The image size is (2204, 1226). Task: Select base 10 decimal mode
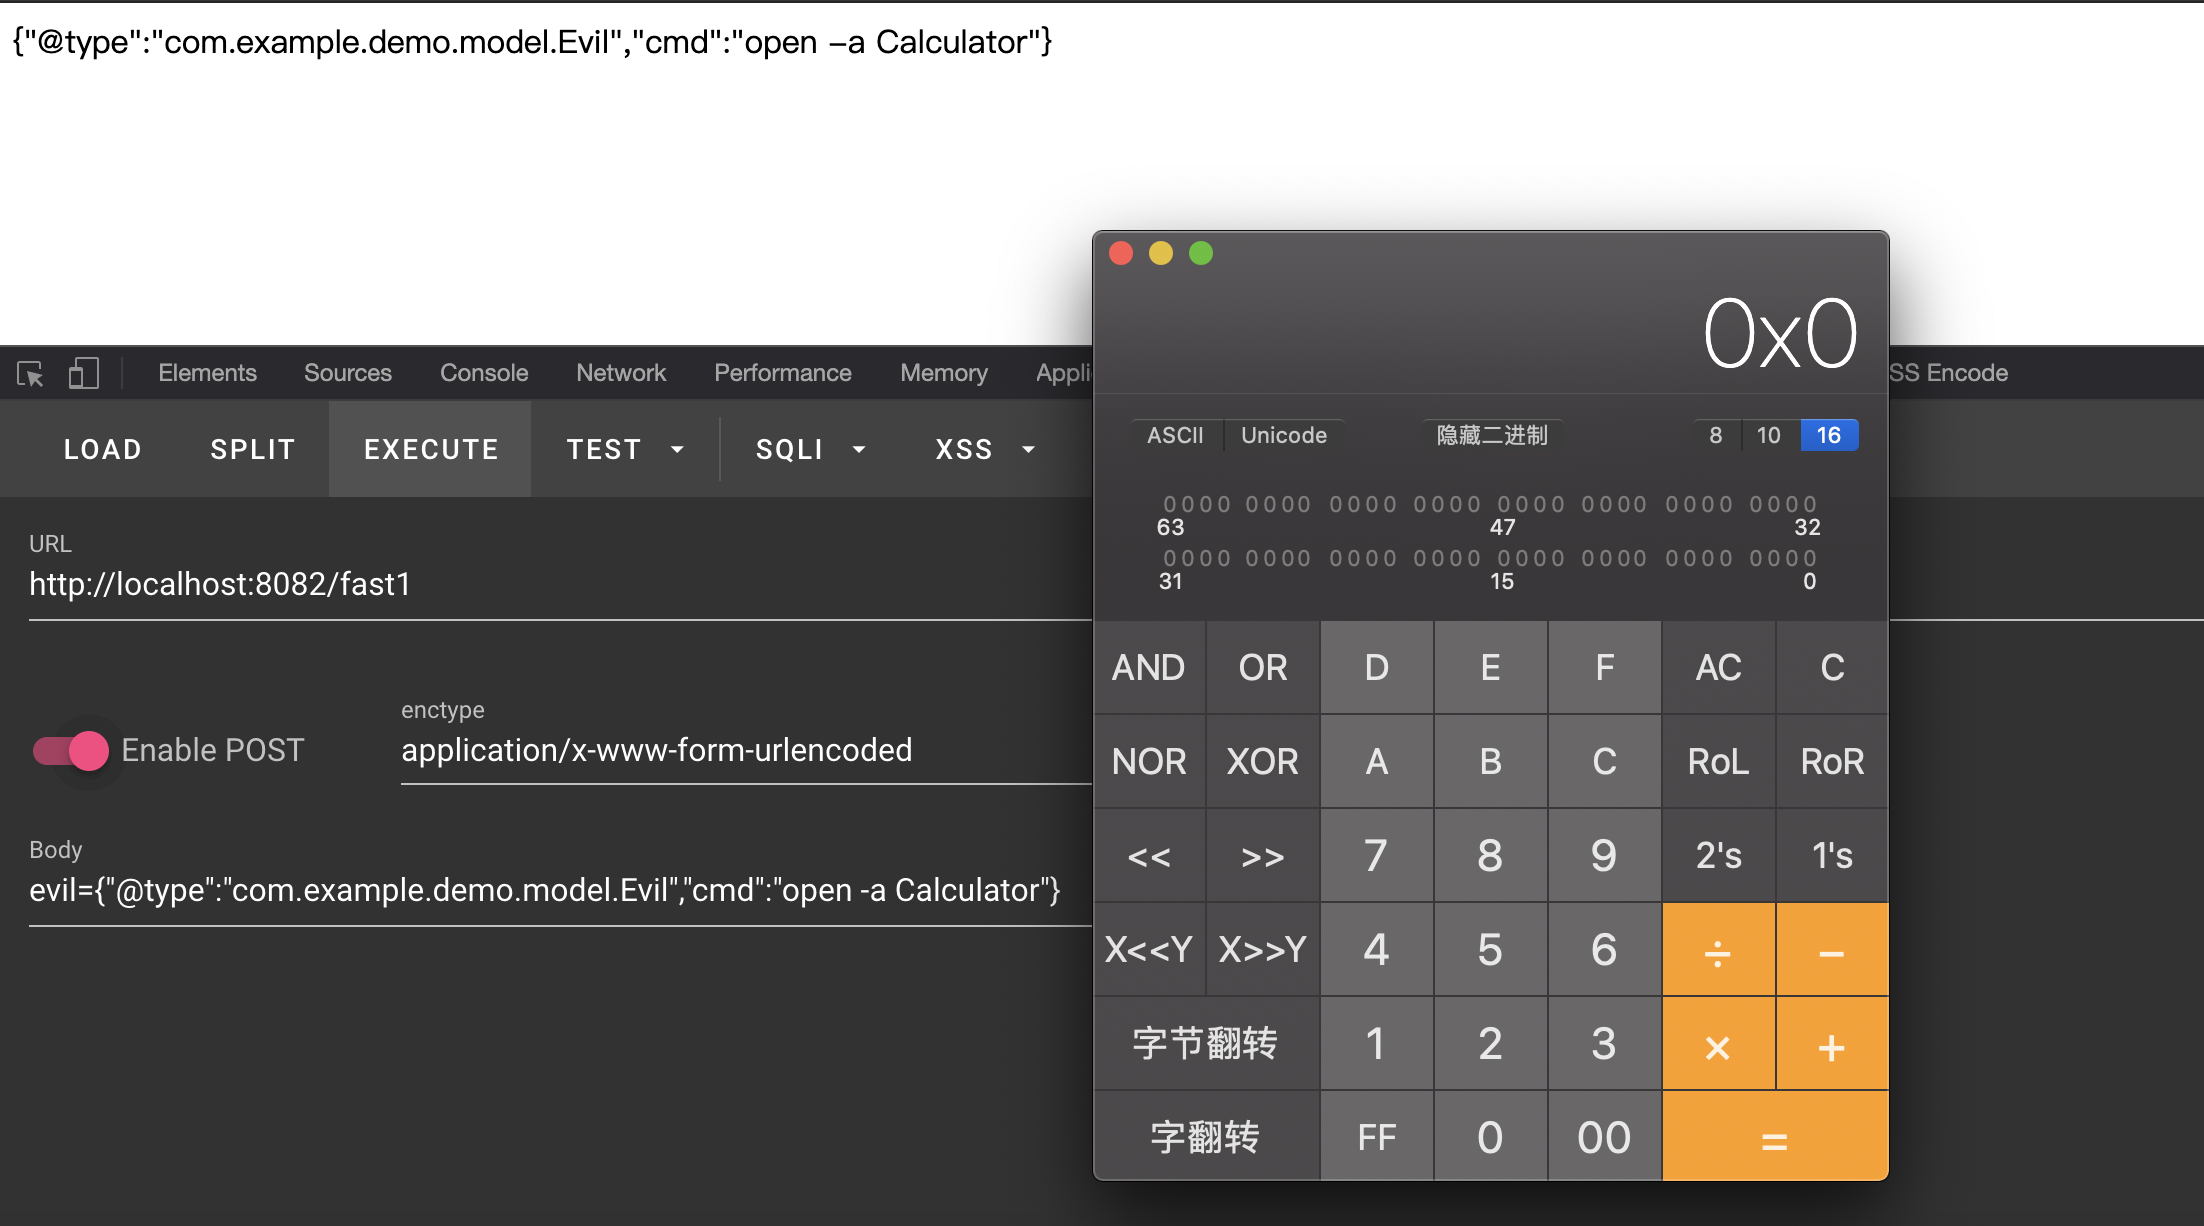coord(1768,435)
